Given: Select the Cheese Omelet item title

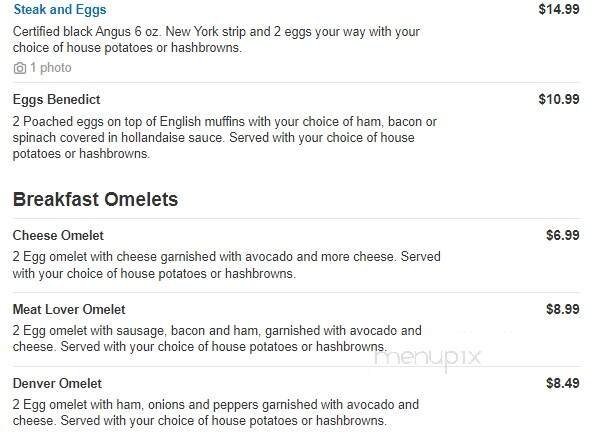Looking at the screenshot, I should tap(58, 235).
